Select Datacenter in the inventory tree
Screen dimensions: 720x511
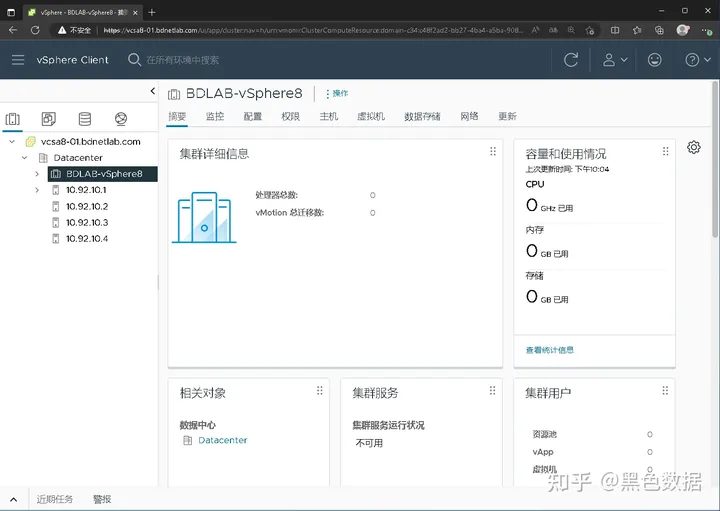pos(78,157)
